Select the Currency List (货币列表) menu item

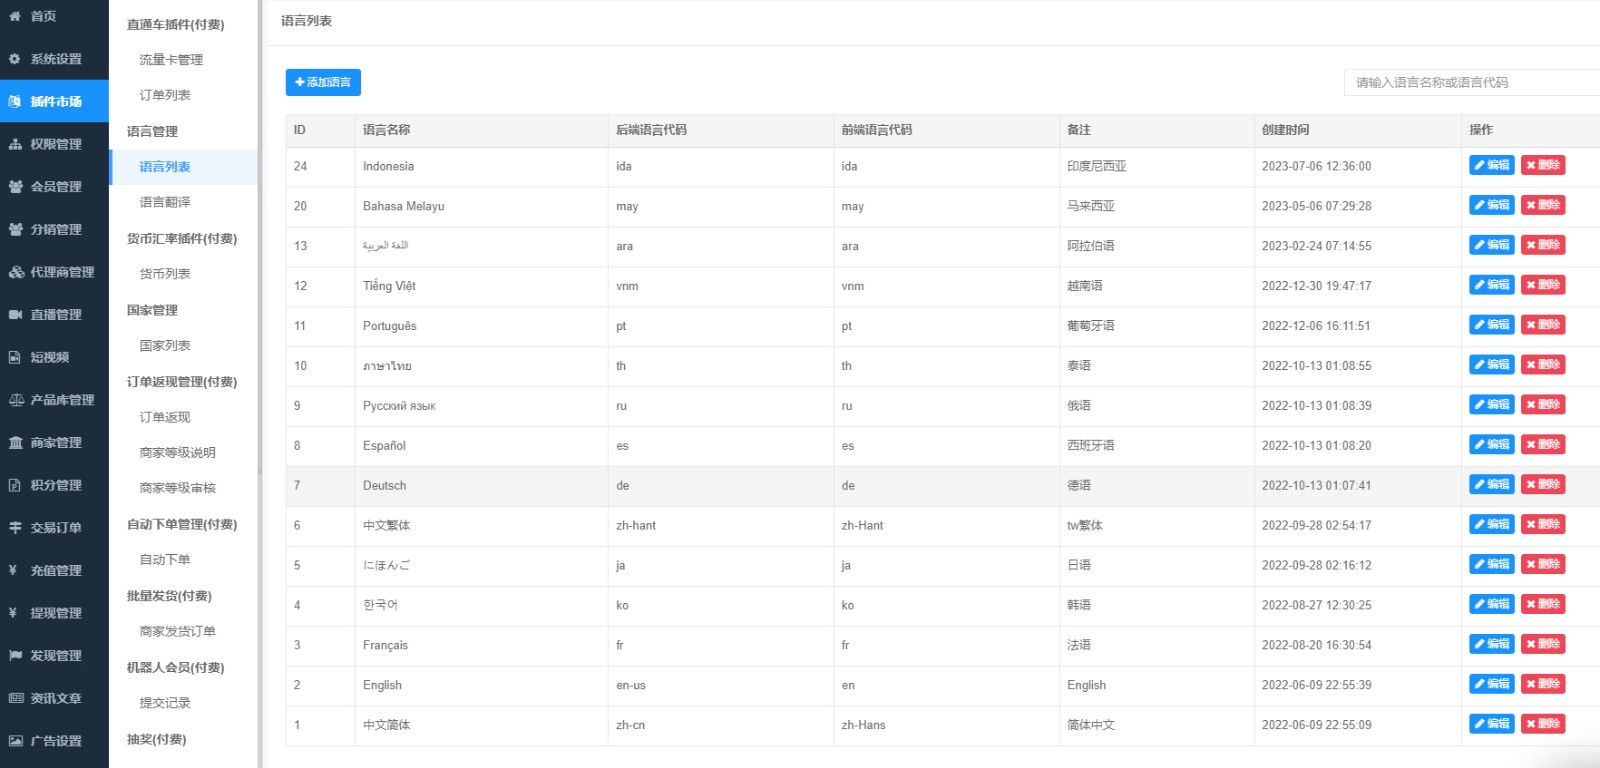[x=165, y=274]
